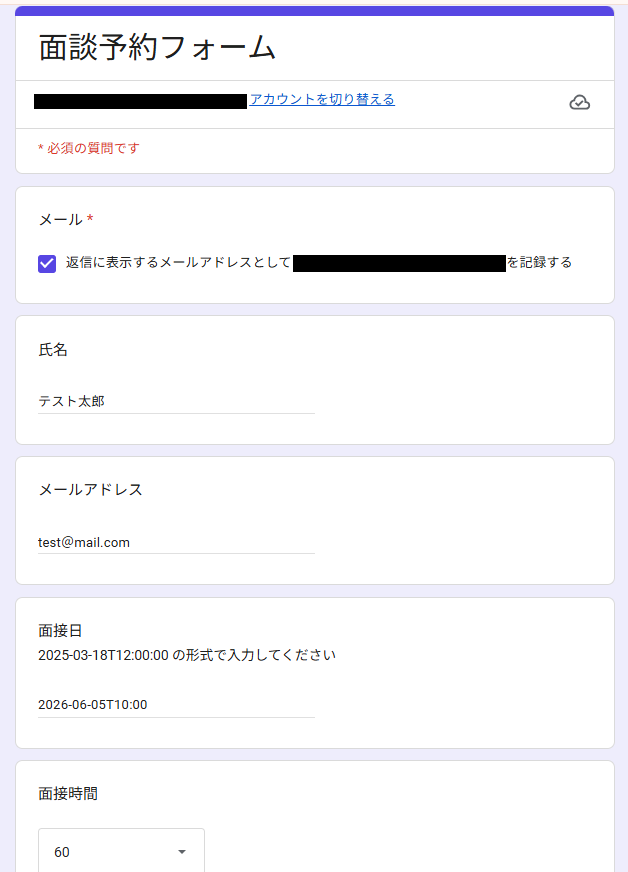
Task: Uncheck the record email address checkbox
Action: (47, 264)
